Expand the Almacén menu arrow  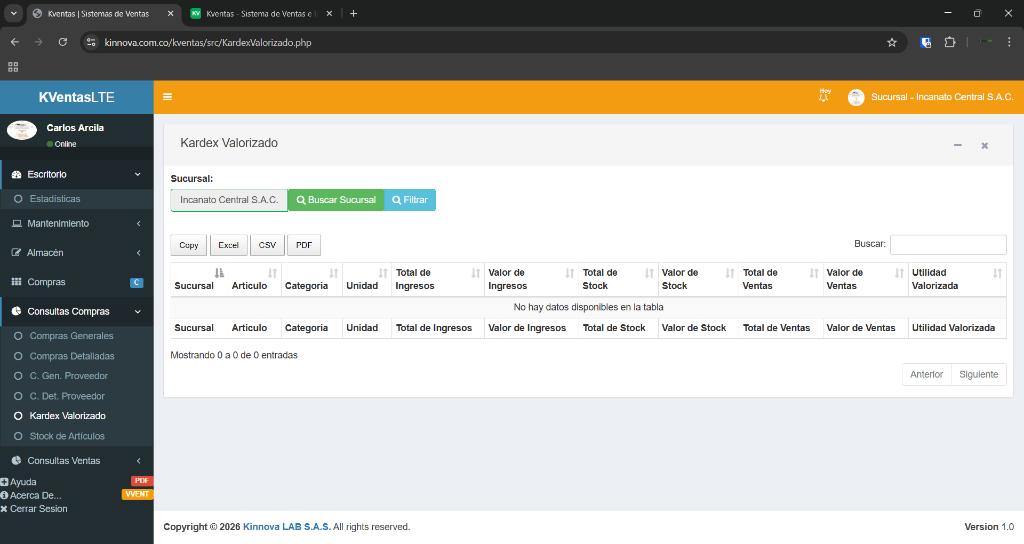click(x=138, y=253)
